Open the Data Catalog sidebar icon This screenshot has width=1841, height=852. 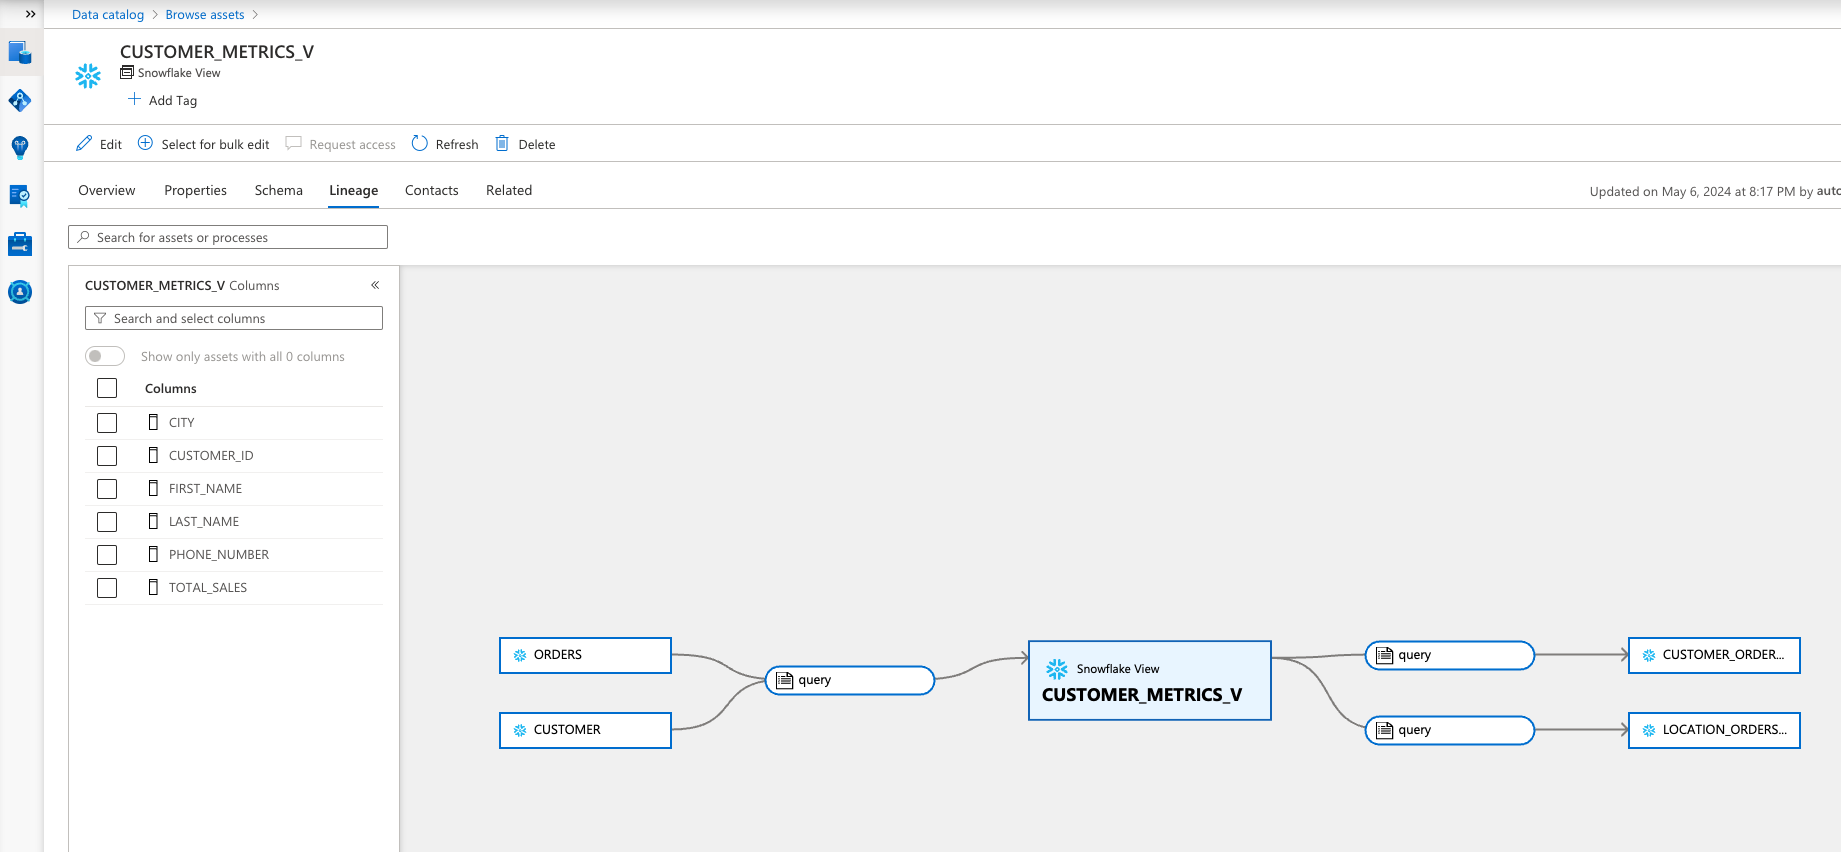click(x=20, y=52)
